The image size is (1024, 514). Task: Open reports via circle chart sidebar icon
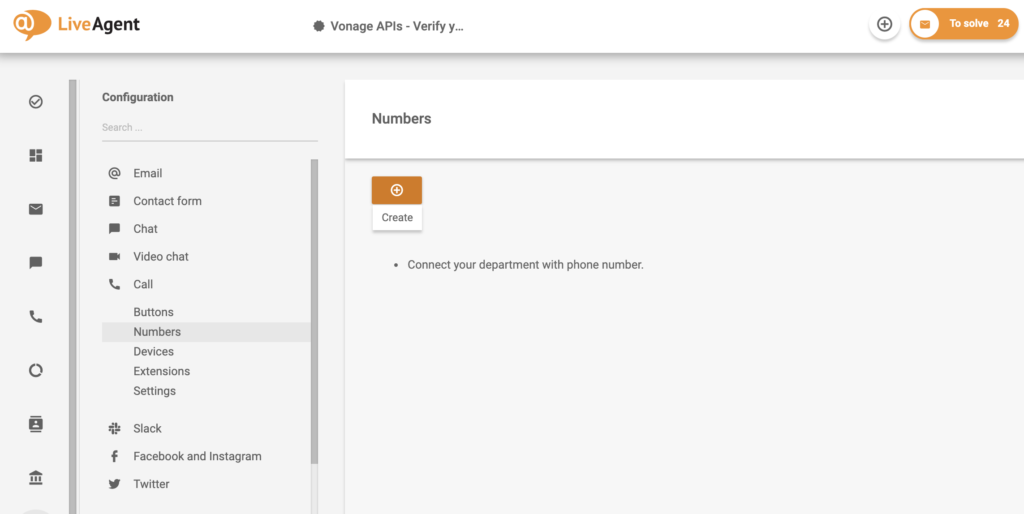click(36, 370)
